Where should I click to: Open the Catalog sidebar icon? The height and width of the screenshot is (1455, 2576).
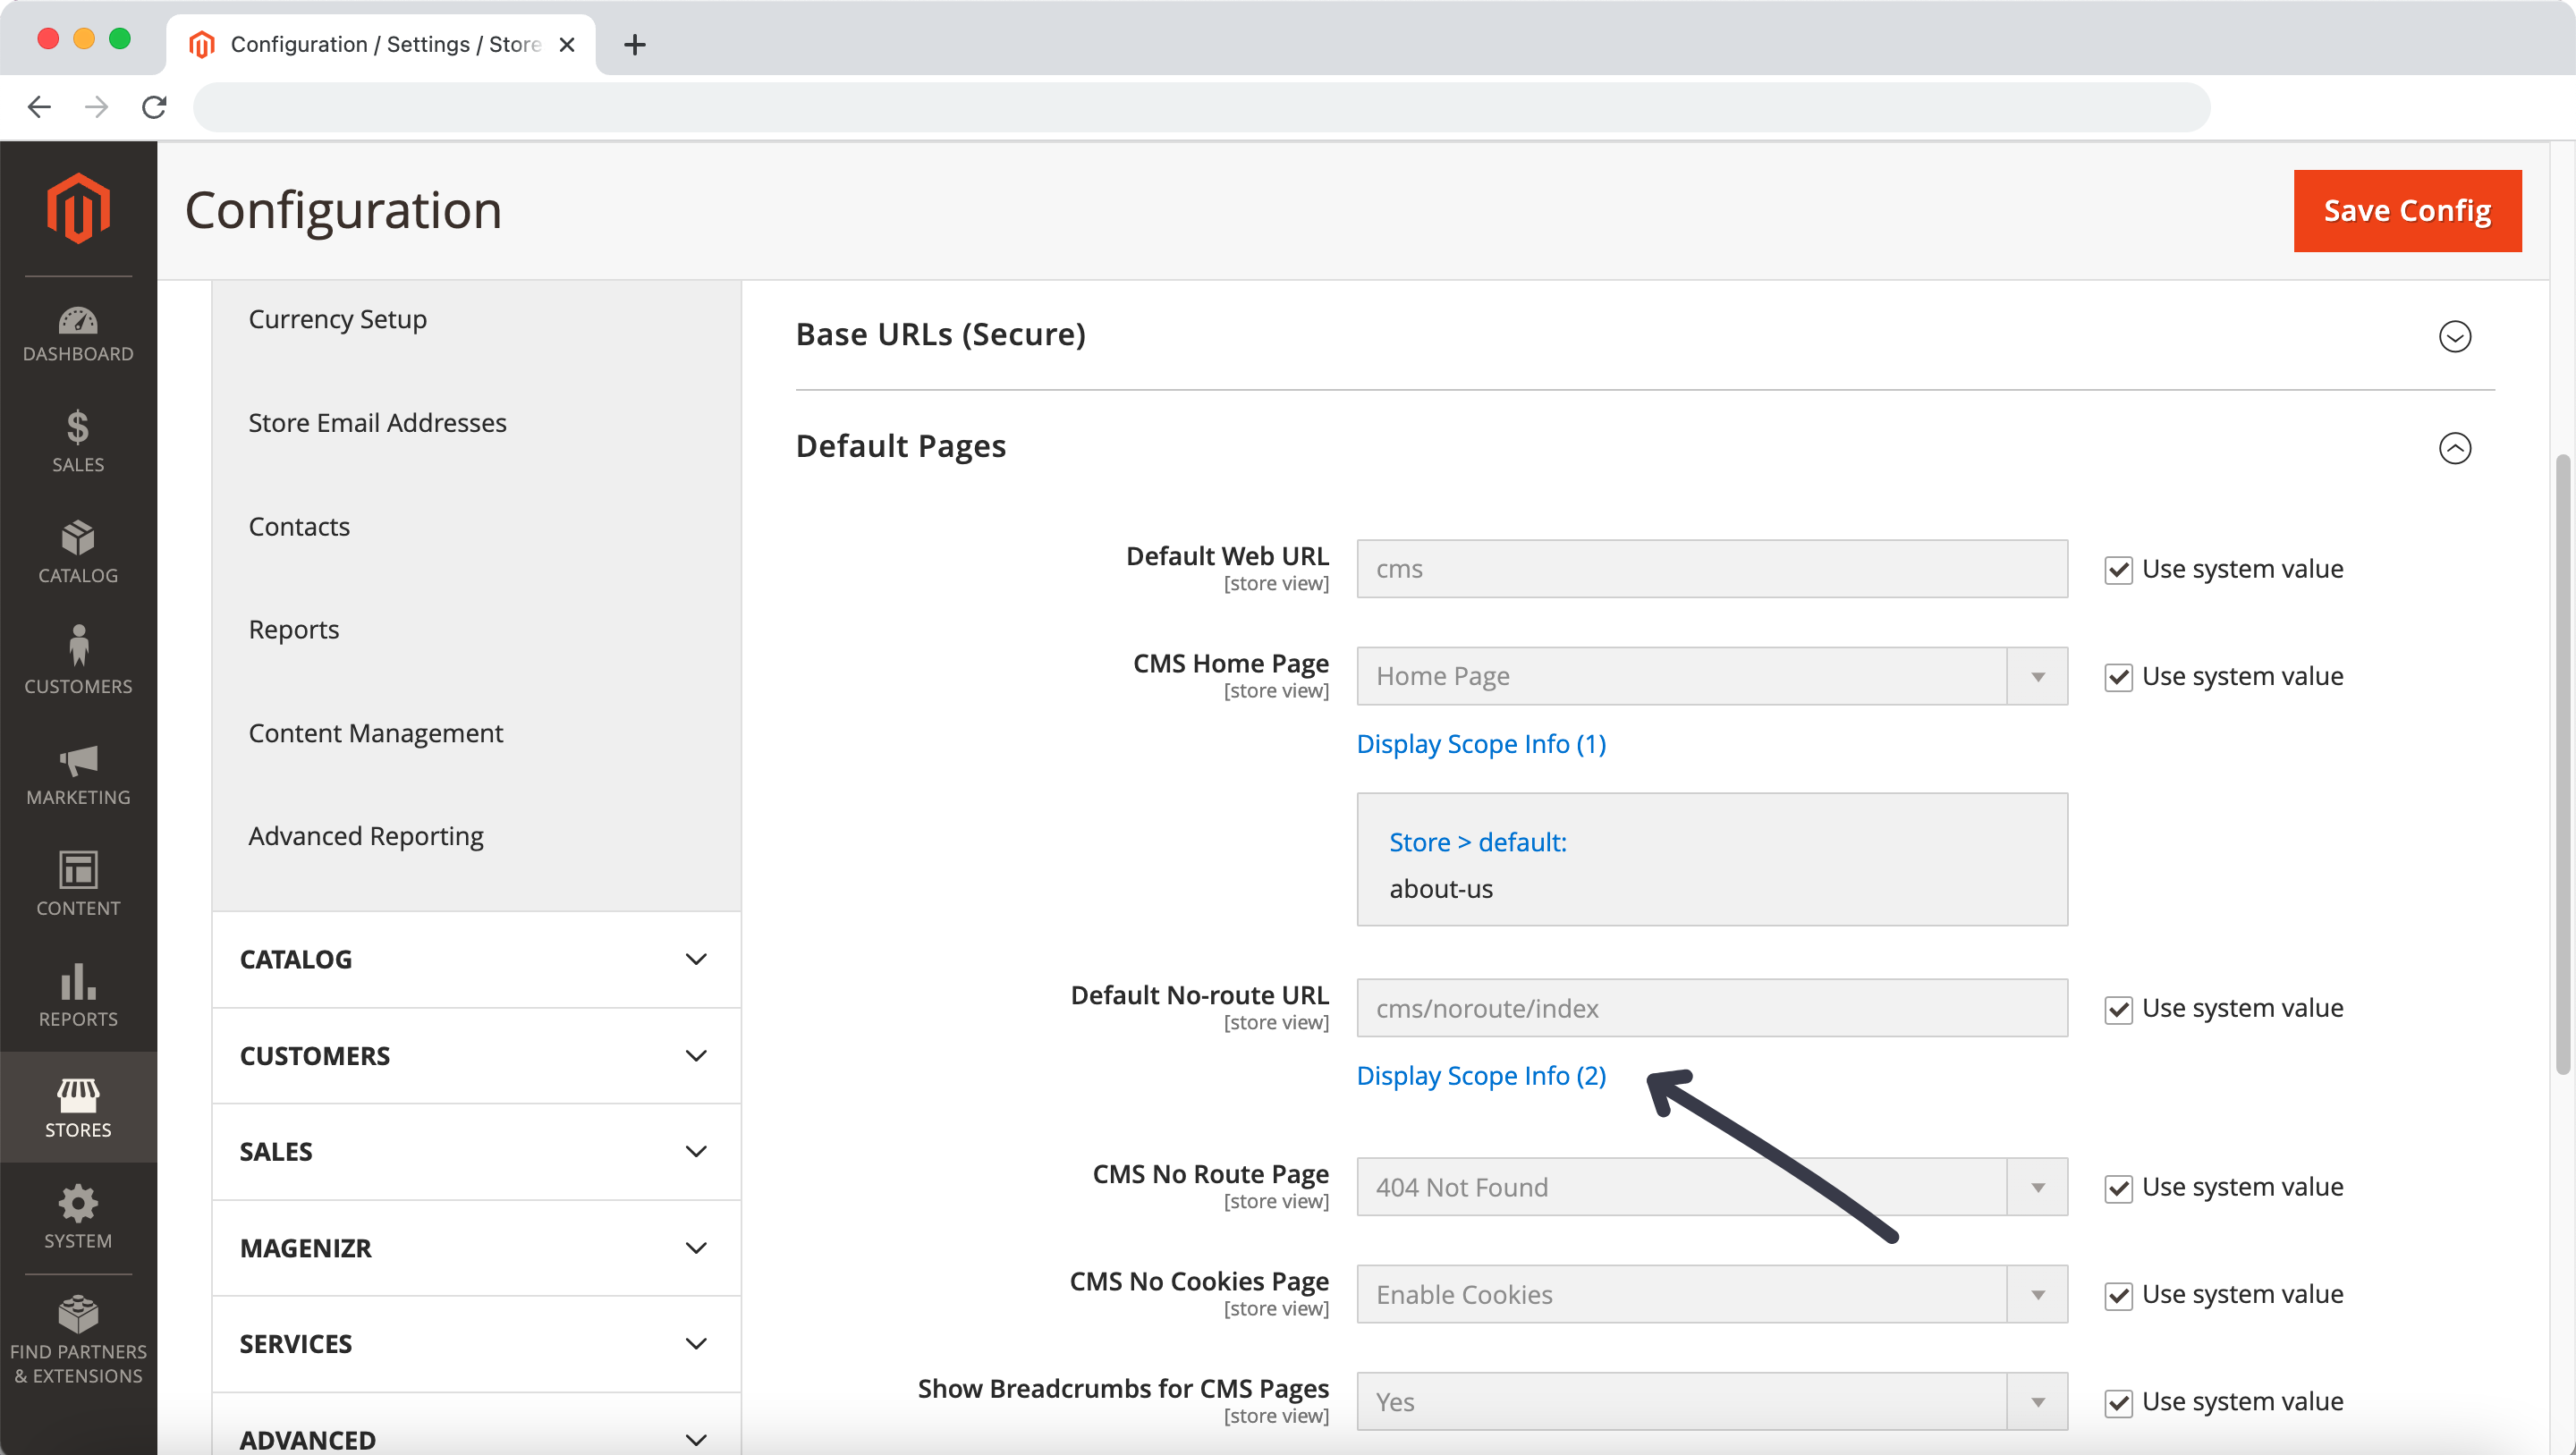click(78, 552)
